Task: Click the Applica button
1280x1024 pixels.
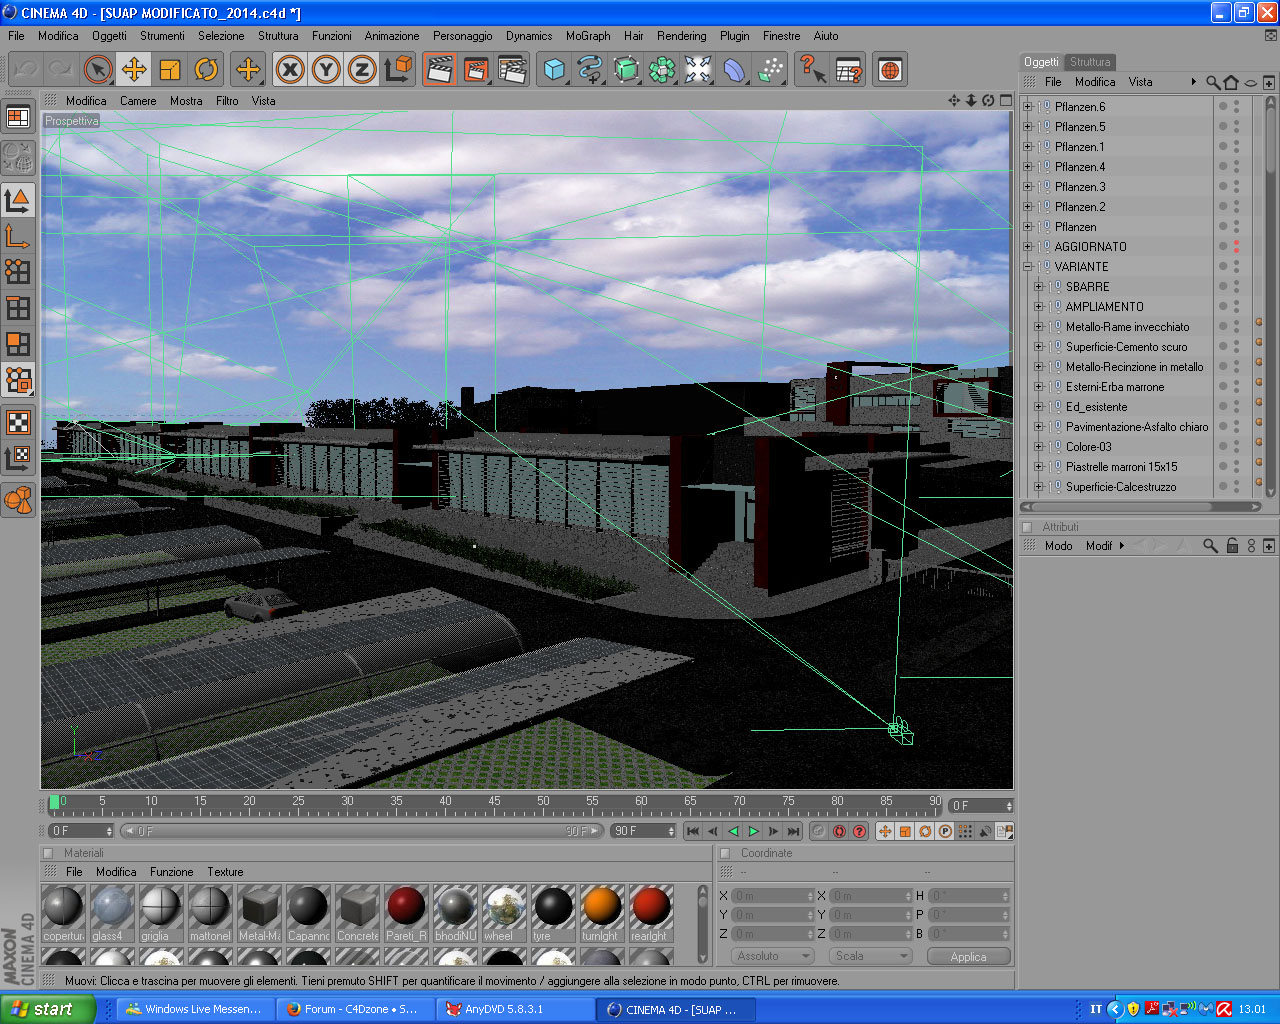Action: pyautogui.click(x=968, y=957)
